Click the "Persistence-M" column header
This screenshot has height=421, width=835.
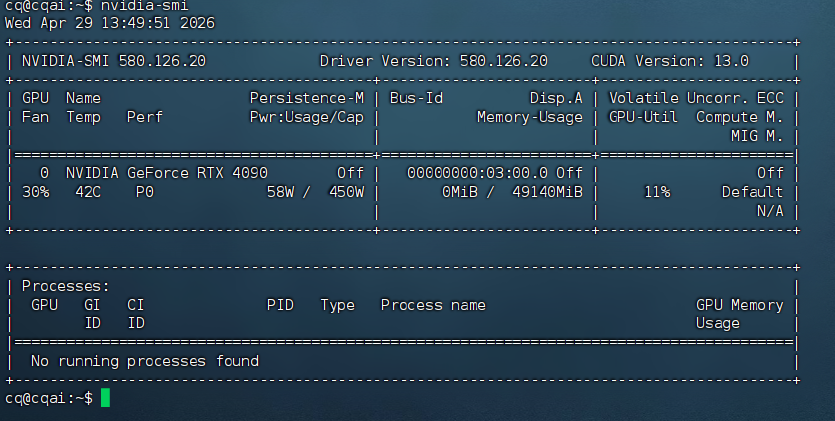click(x=307, y=98)
